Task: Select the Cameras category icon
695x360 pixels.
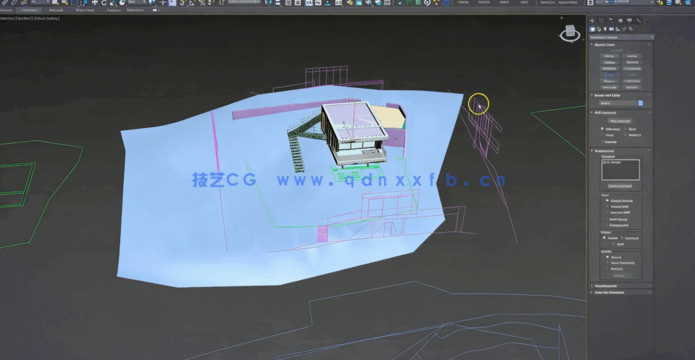Action: tap(611, 29)
